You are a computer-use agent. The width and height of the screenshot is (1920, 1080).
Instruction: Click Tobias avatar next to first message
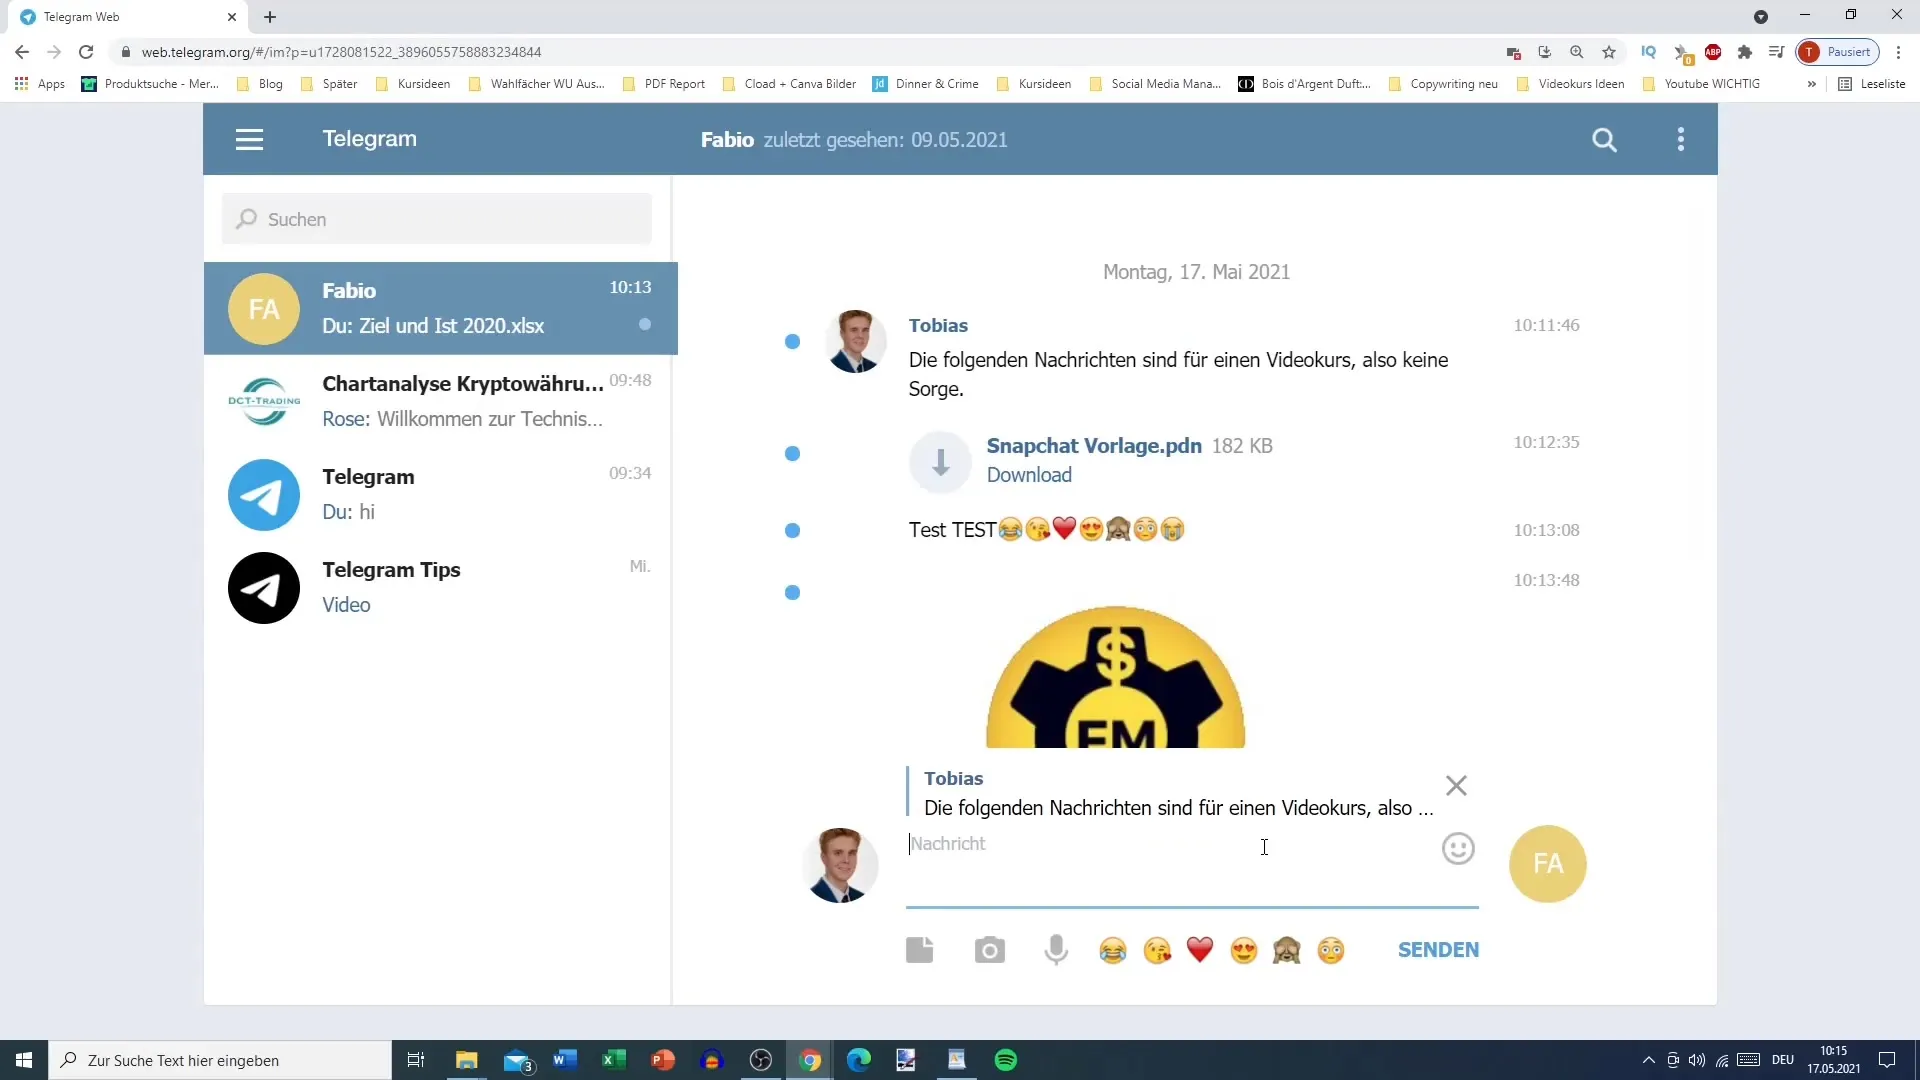click(856, 341)
